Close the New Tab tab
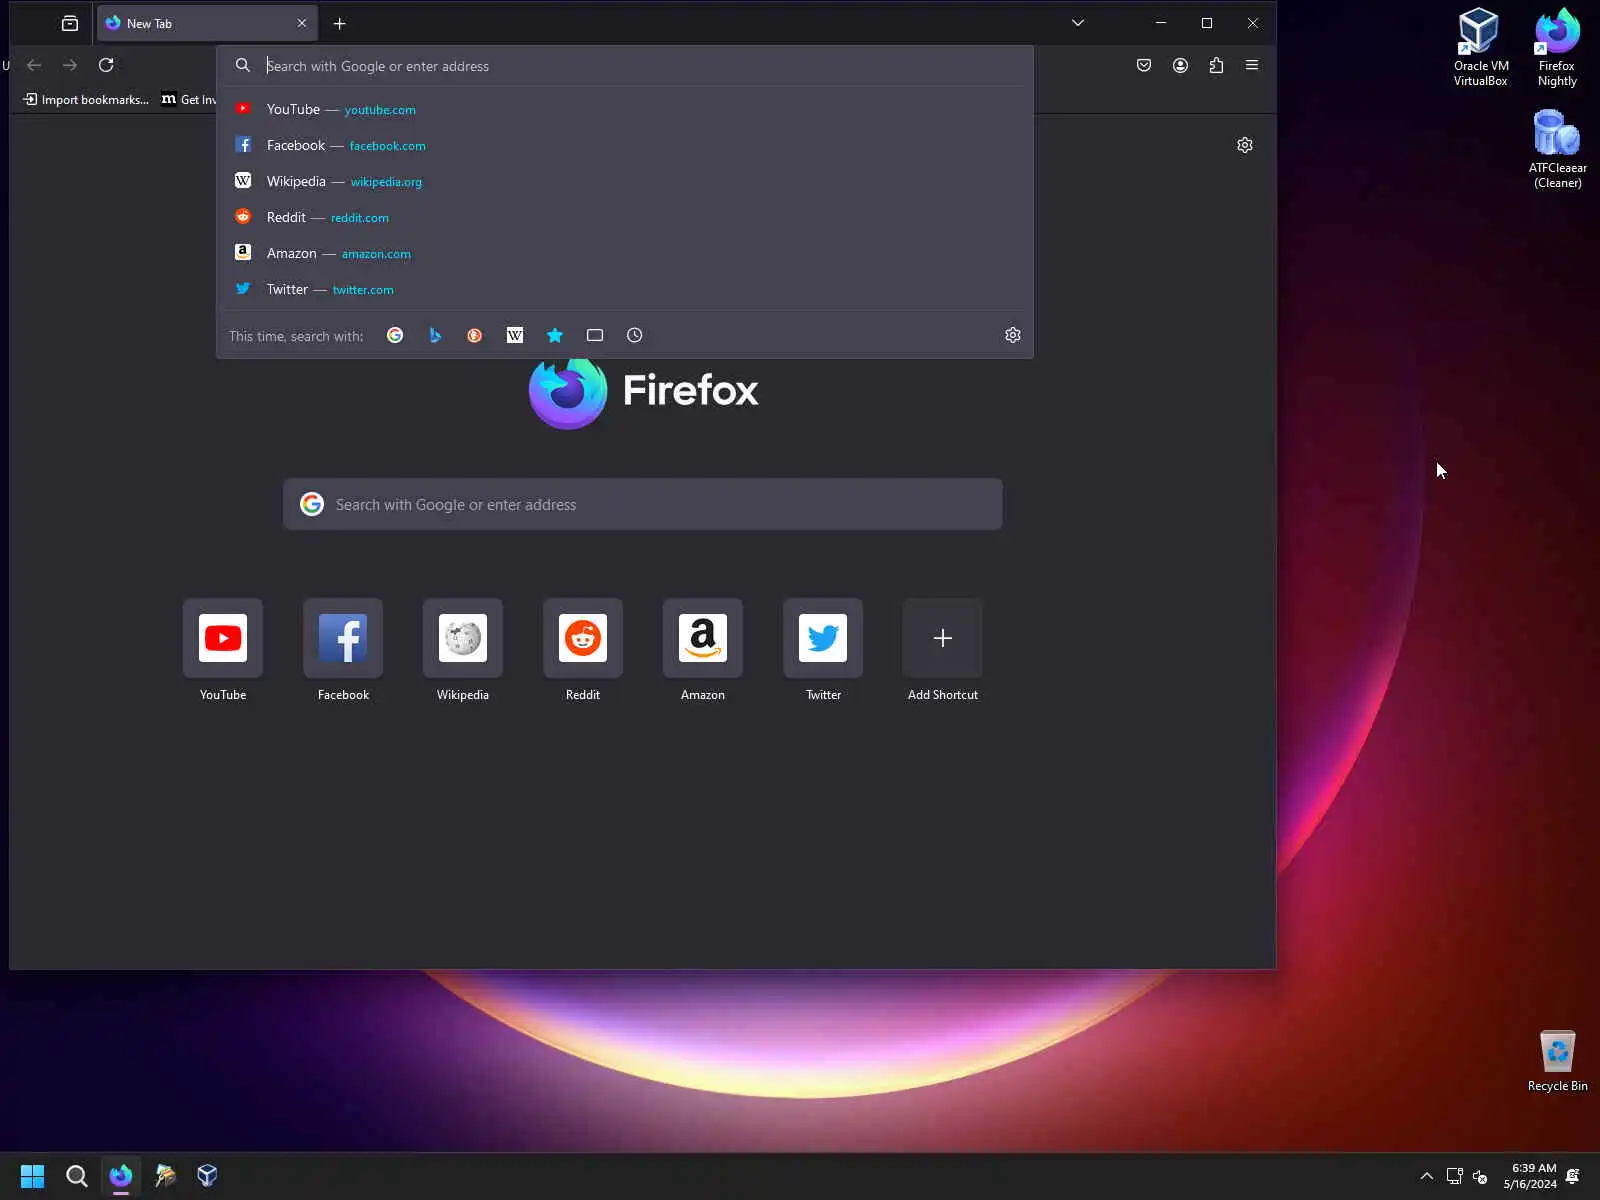The height and width of the screenshot is (1200, 1600). click(x=302, y=23)
